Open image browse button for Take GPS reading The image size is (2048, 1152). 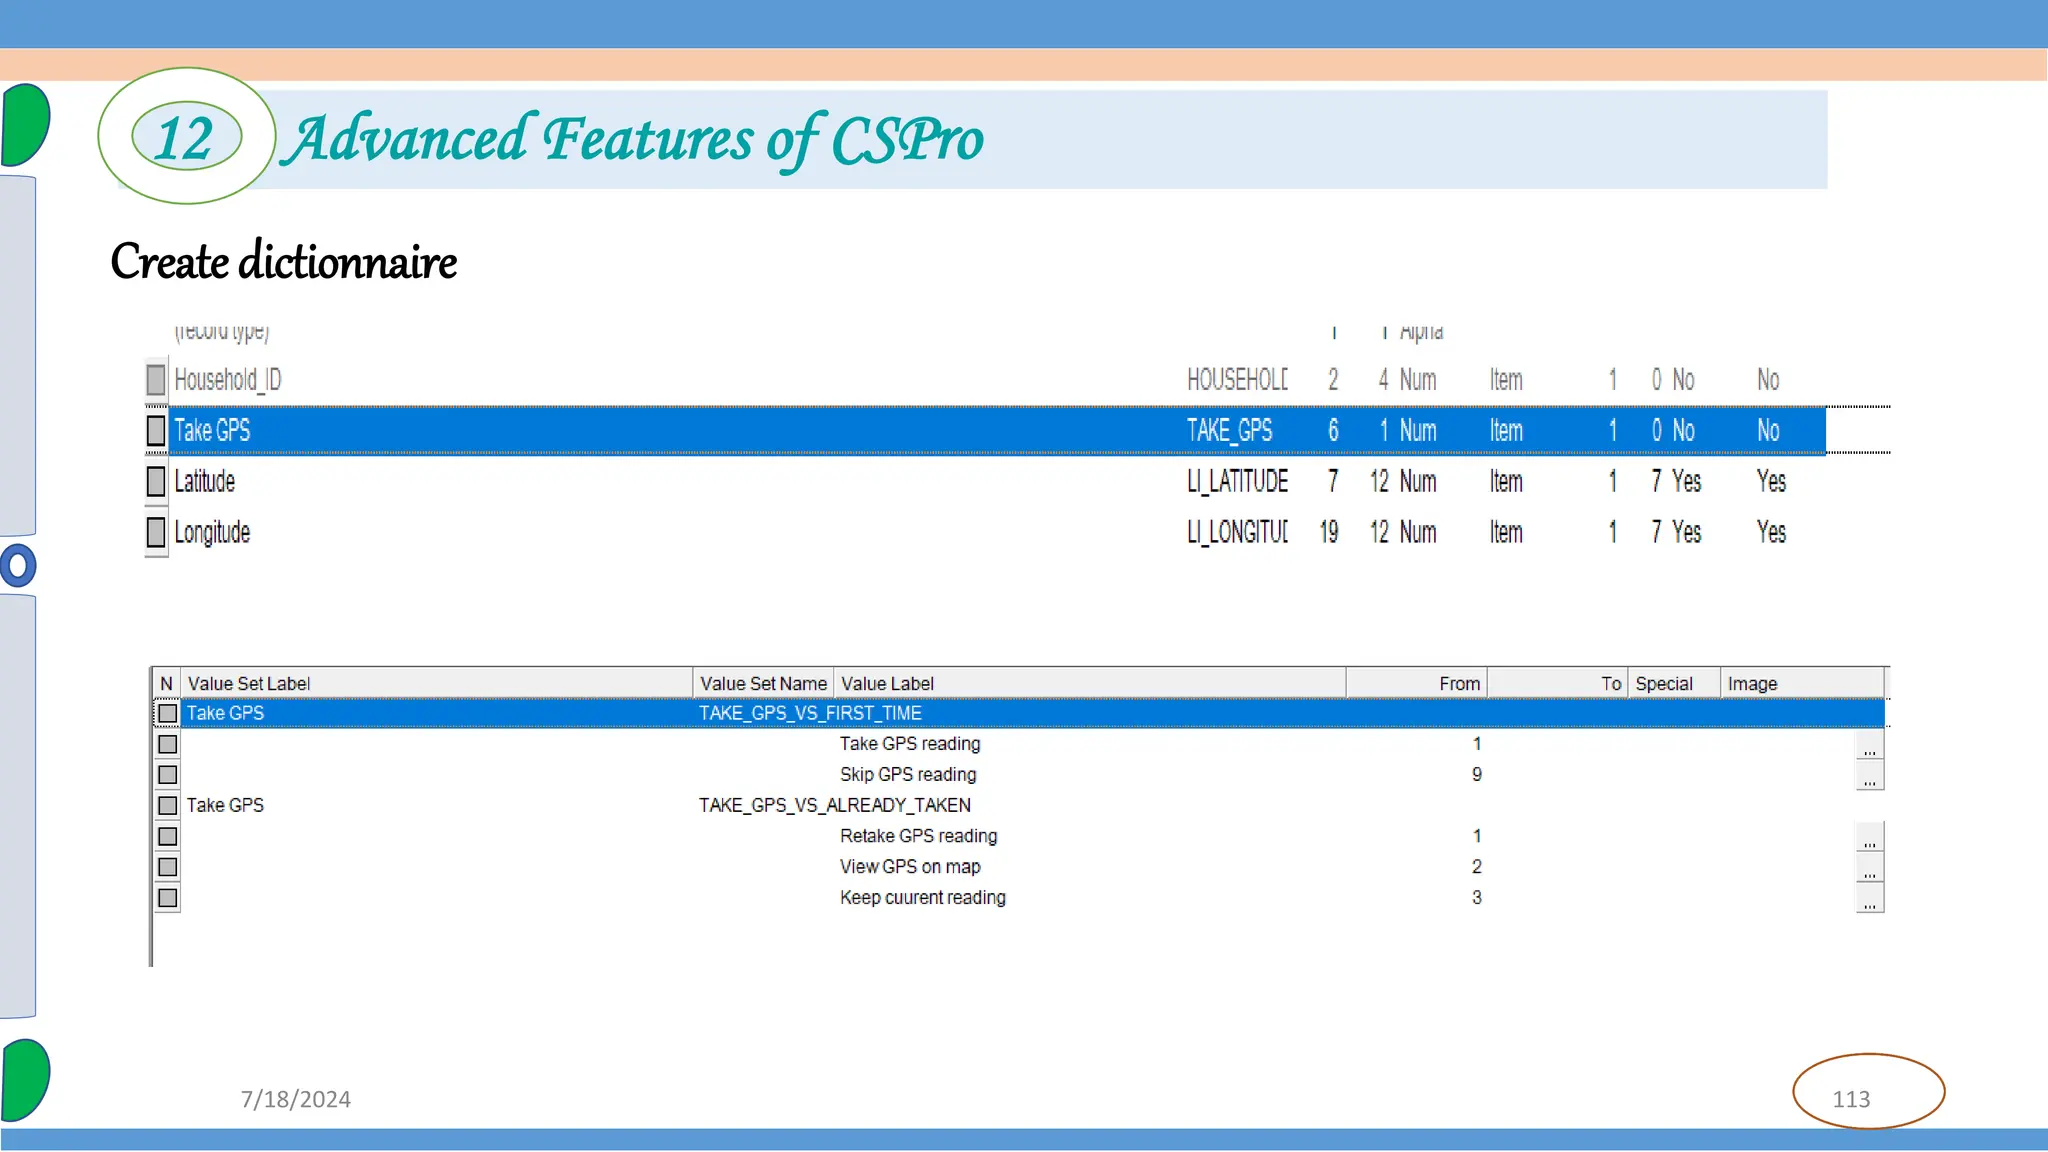[x=1869, y=745]
